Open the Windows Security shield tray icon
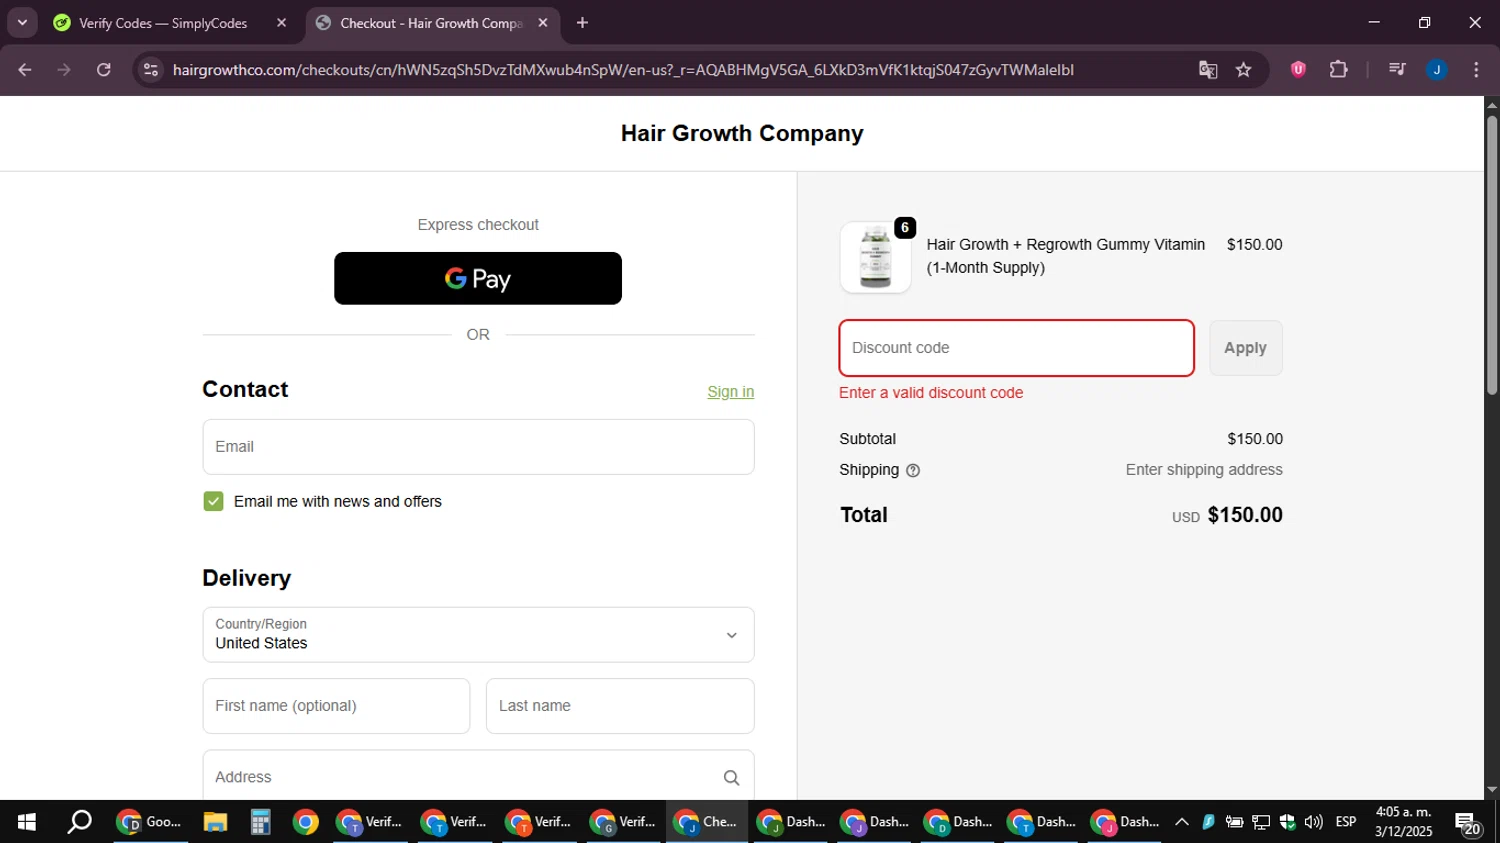The image size is (1500, 843). 1287,822
